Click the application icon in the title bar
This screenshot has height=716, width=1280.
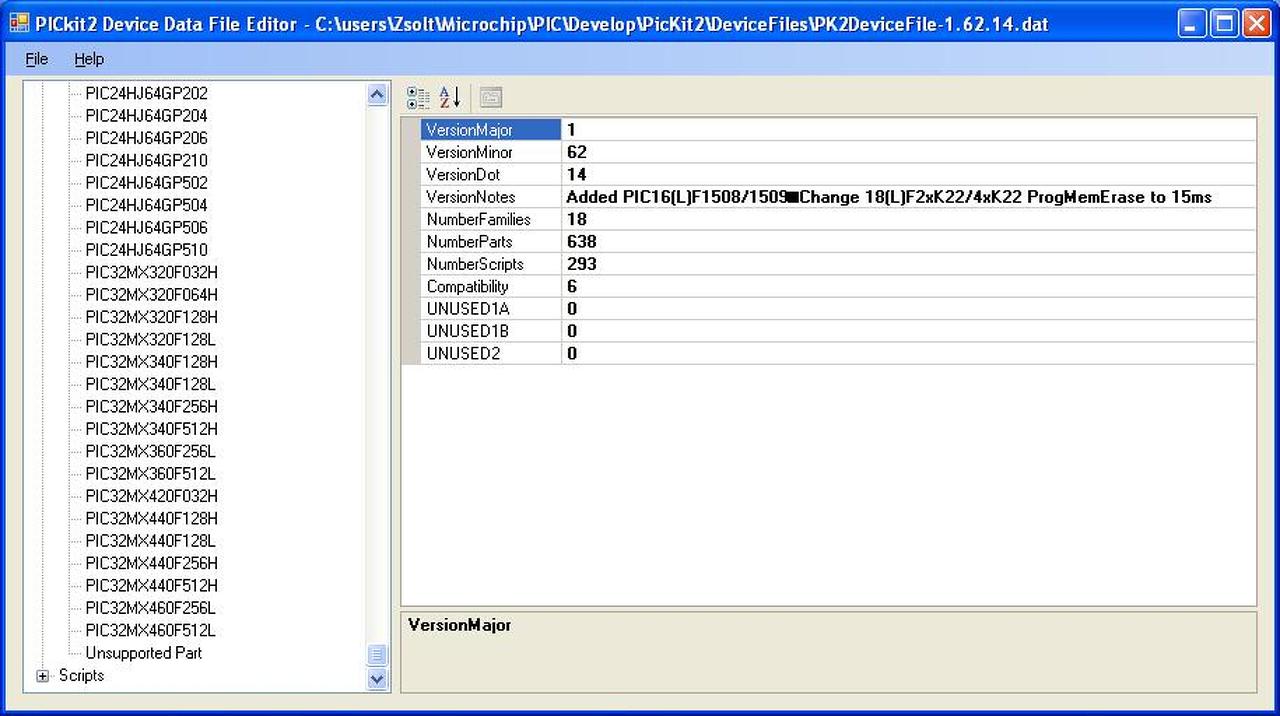pyautogui.click(x=19, y=23)
